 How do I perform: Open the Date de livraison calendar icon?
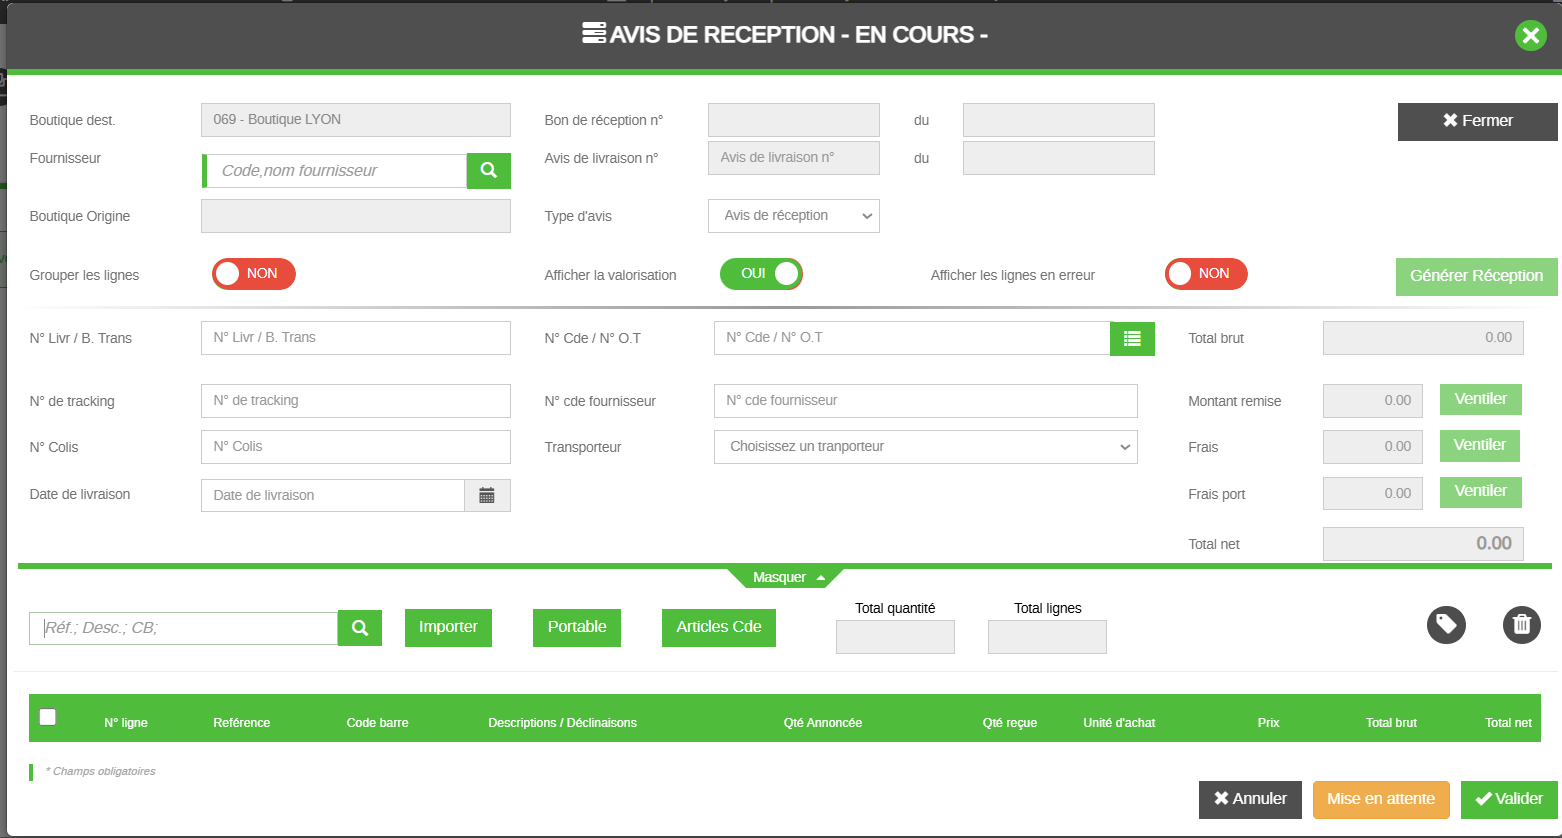click(x=487, y=496)
